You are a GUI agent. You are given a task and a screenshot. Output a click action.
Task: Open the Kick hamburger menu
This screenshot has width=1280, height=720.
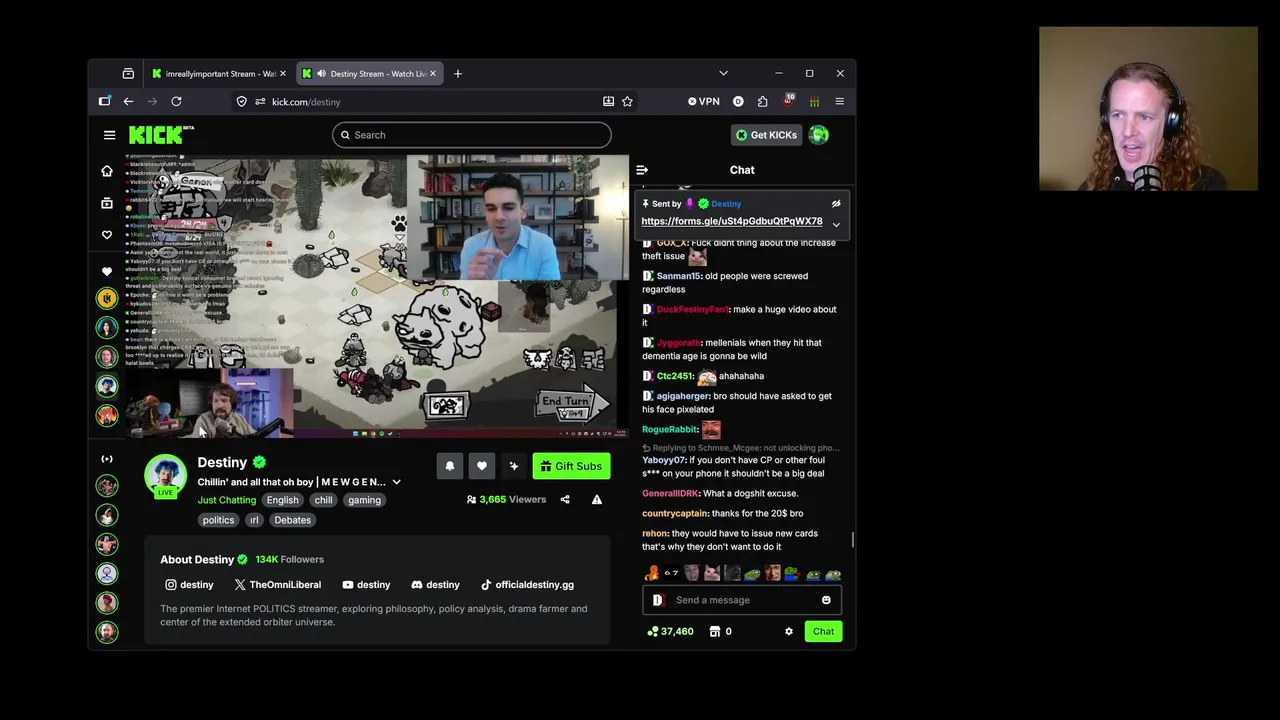point(109,135)
